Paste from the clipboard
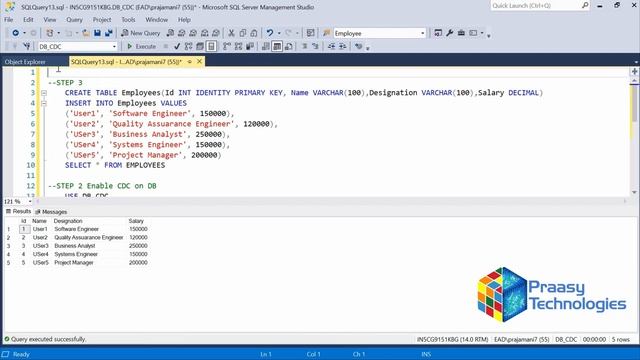 click(x=254, y=33)
